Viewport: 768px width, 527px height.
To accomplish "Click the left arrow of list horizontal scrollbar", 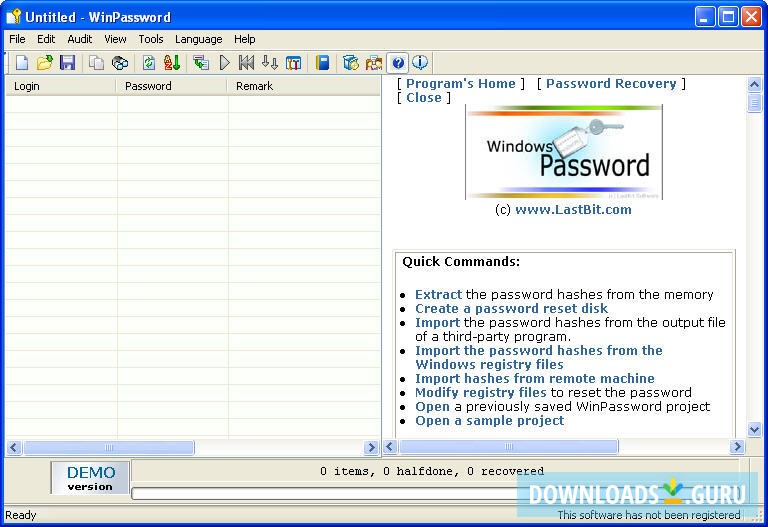I will pos(14,447).
